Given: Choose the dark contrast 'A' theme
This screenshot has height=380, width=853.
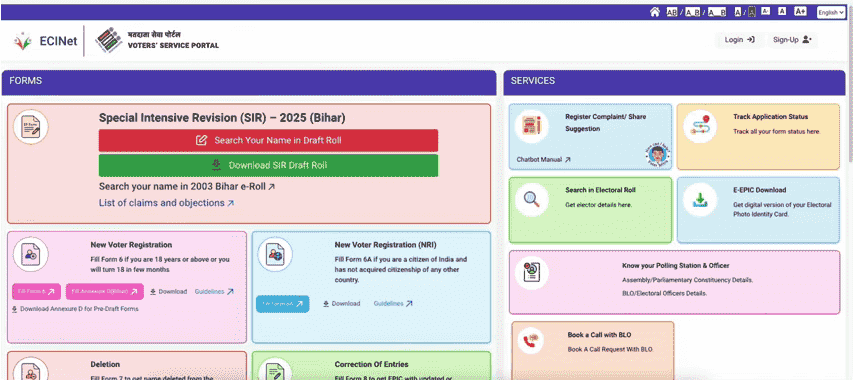Looking at the screenshot, I should (751, 12).
